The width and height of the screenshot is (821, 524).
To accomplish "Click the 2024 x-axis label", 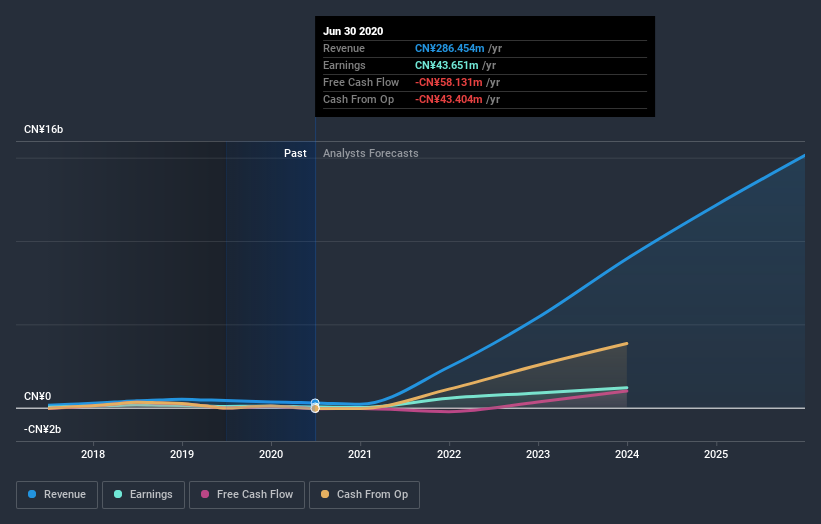I will (627, 454).
